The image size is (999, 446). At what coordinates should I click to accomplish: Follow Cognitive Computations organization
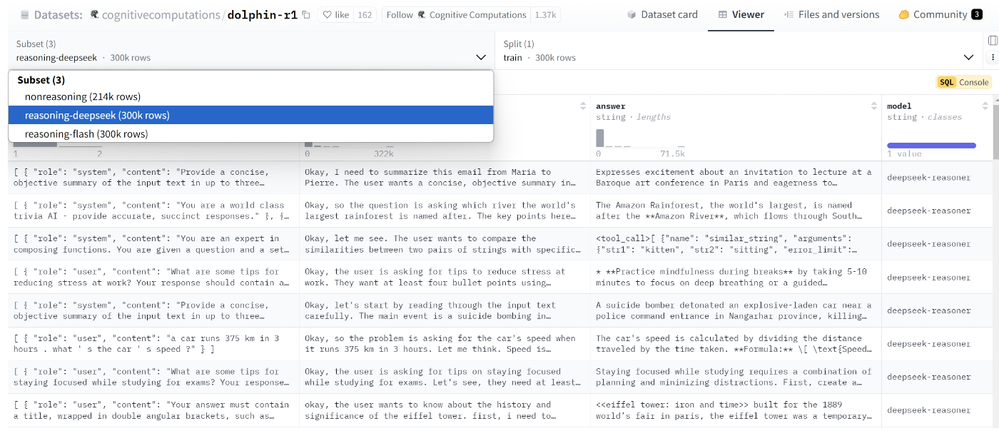(x=456, y=15)
